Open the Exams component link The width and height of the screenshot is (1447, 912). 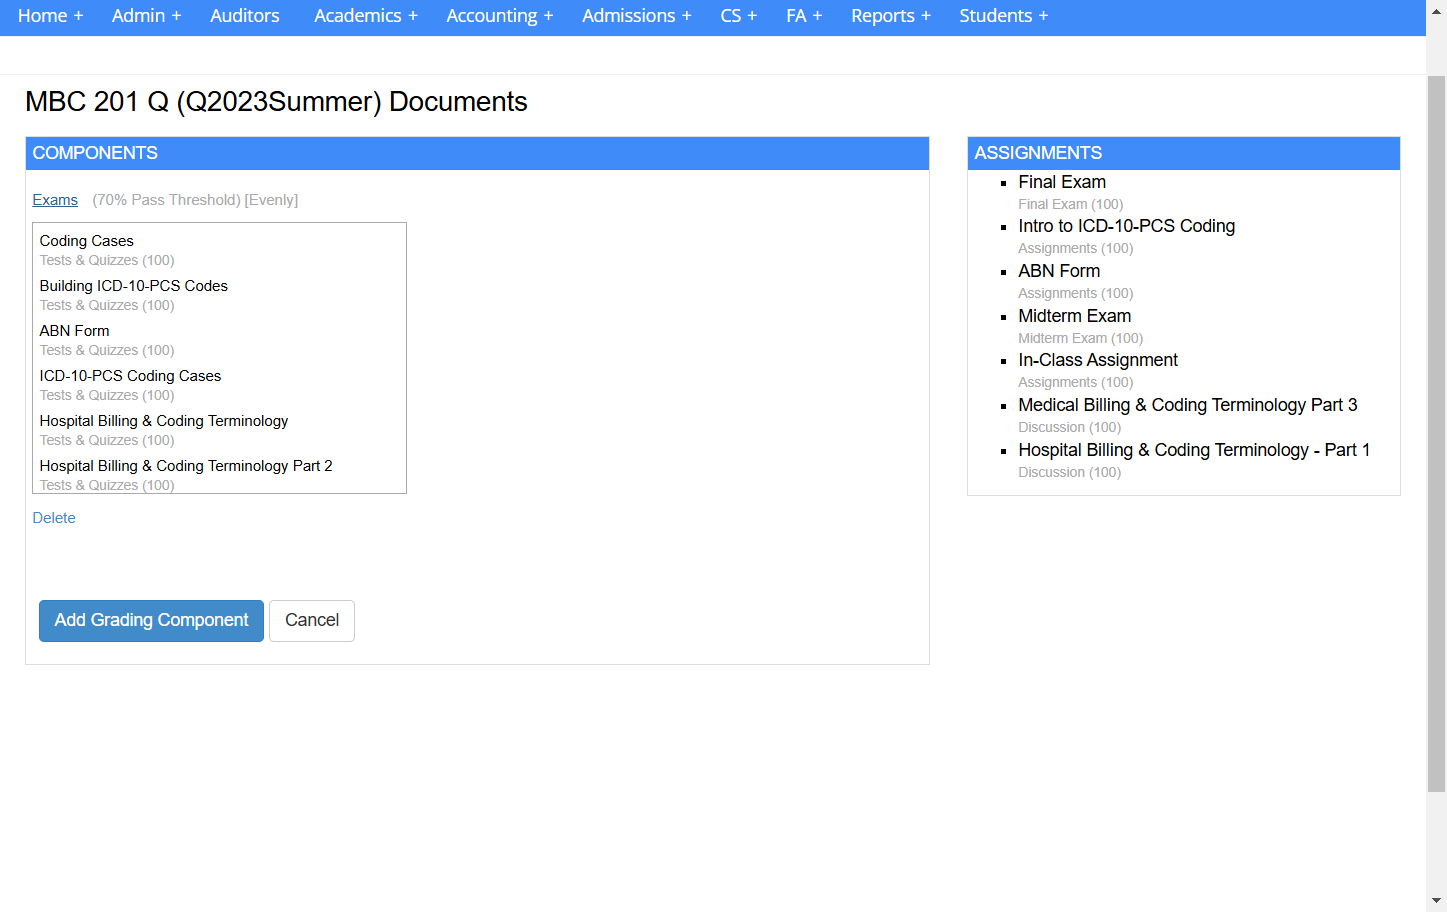point(55,200)
